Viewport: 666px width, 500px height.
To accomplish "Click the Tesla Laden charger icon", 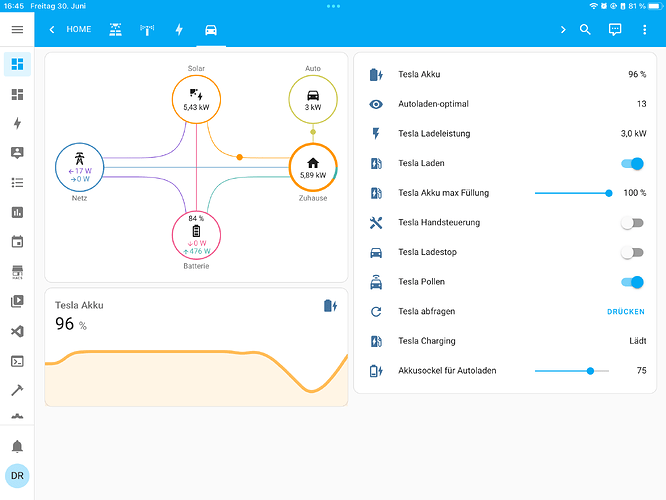I will click(x=376, y=164).
